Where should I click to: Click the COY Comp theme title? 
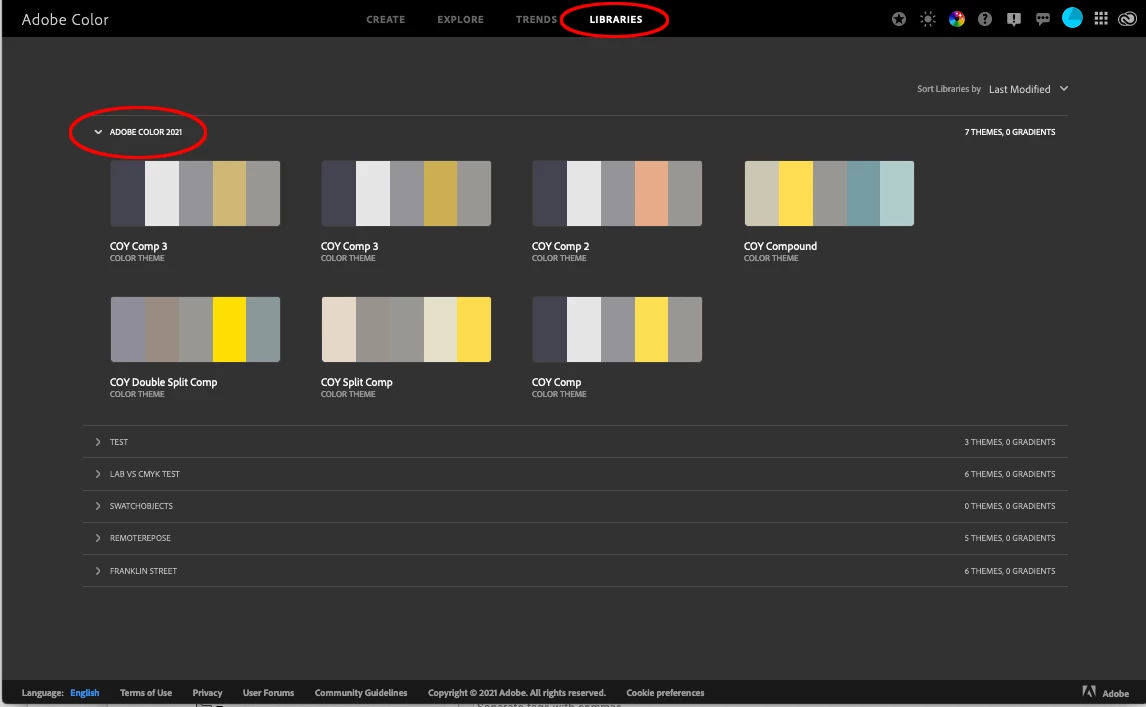click(x=556, y=382)
